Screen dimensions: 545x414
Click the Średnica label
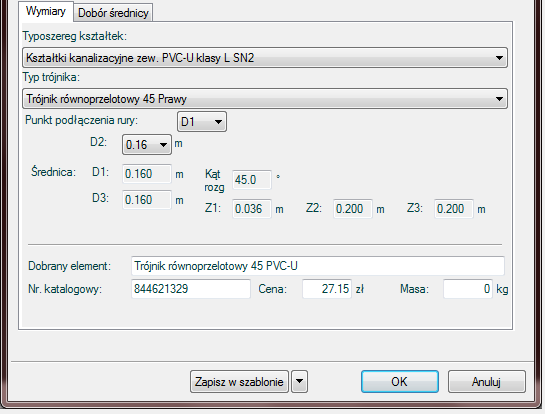pos(54,172)
